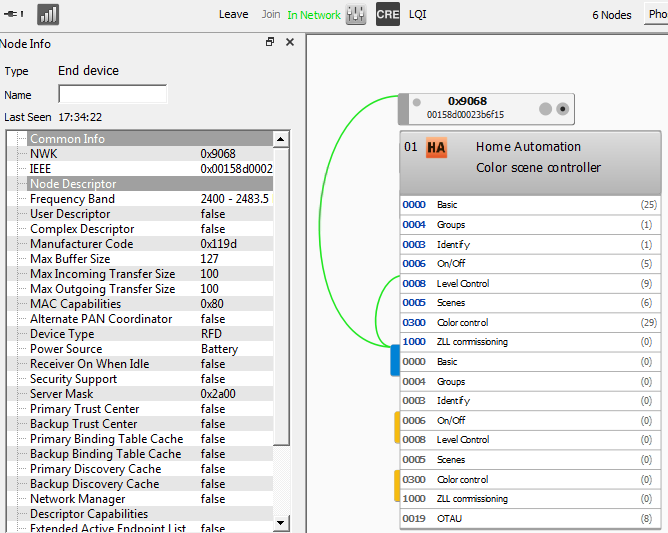The width and height of the screenshot is (668, 533).
Task: Click Join in the toolbar
Action: click(271, 14)
